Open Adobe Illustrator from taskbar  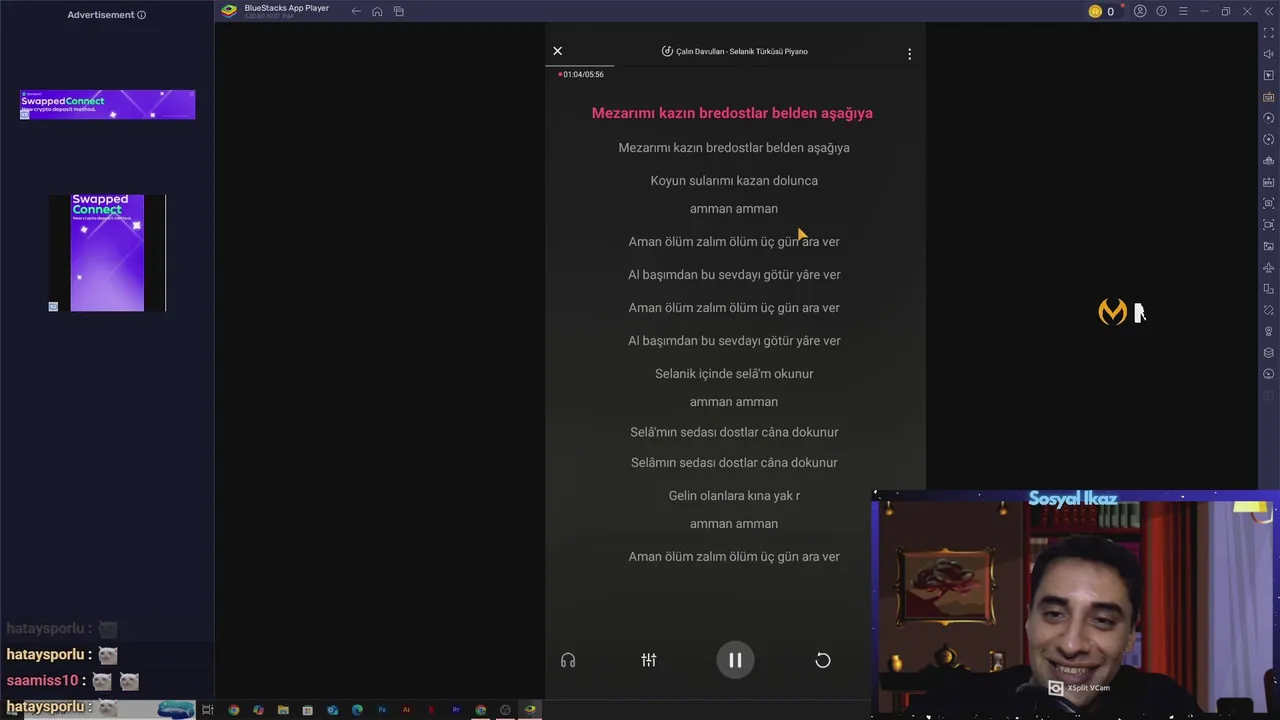click(x=406, y=710)
